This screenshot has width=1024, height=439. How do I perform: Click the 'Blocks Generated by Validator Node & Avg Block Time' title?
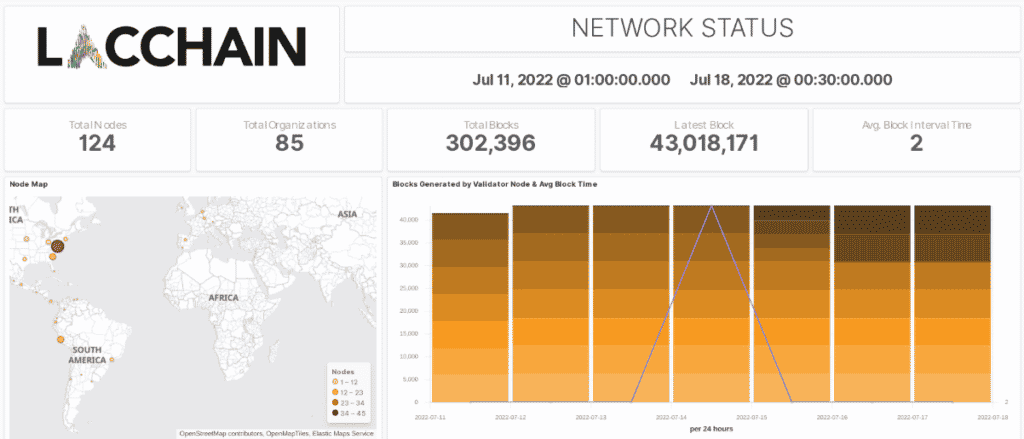coord(494,184)
